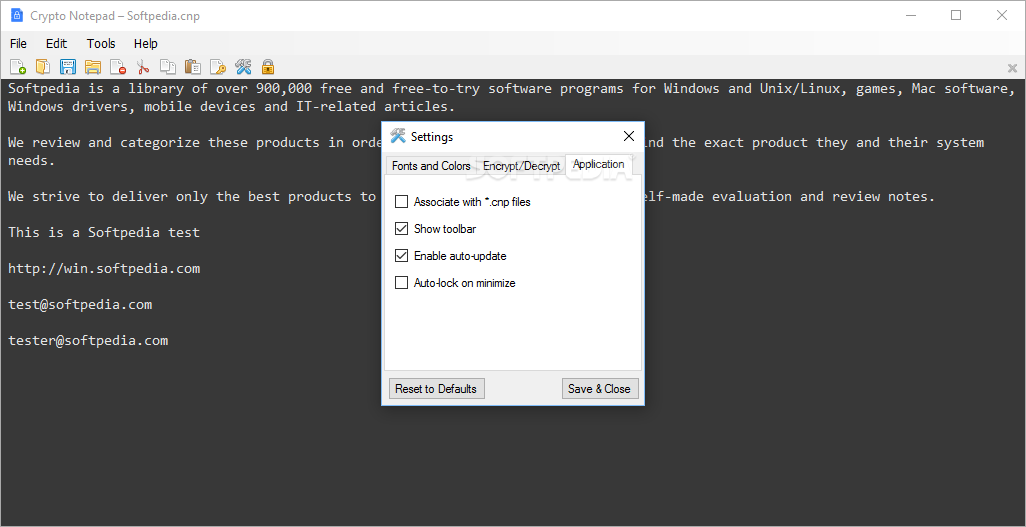
Task: Open settings via the wrench toolbar icon
Action: (x=243, y=67)
